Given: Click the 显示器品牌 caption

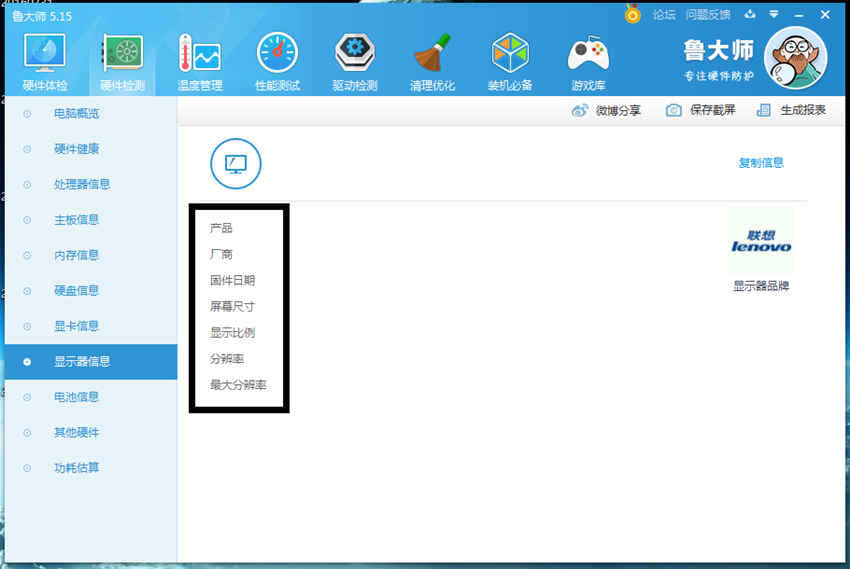Looking at the screenshot, I should pos(761,286).
